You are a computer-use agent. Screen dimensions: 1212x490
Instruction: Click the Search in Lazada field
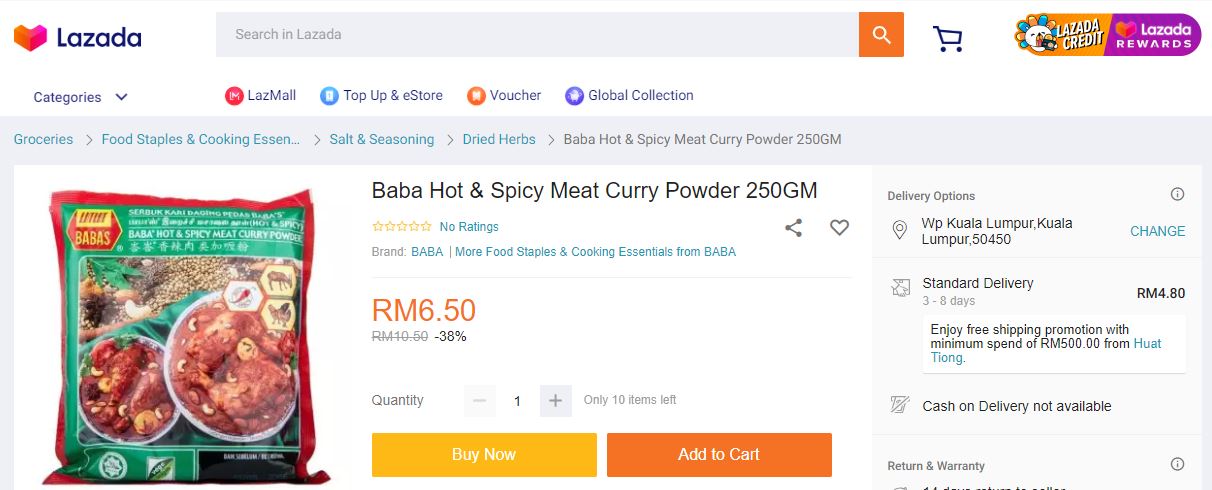[536, 35]
